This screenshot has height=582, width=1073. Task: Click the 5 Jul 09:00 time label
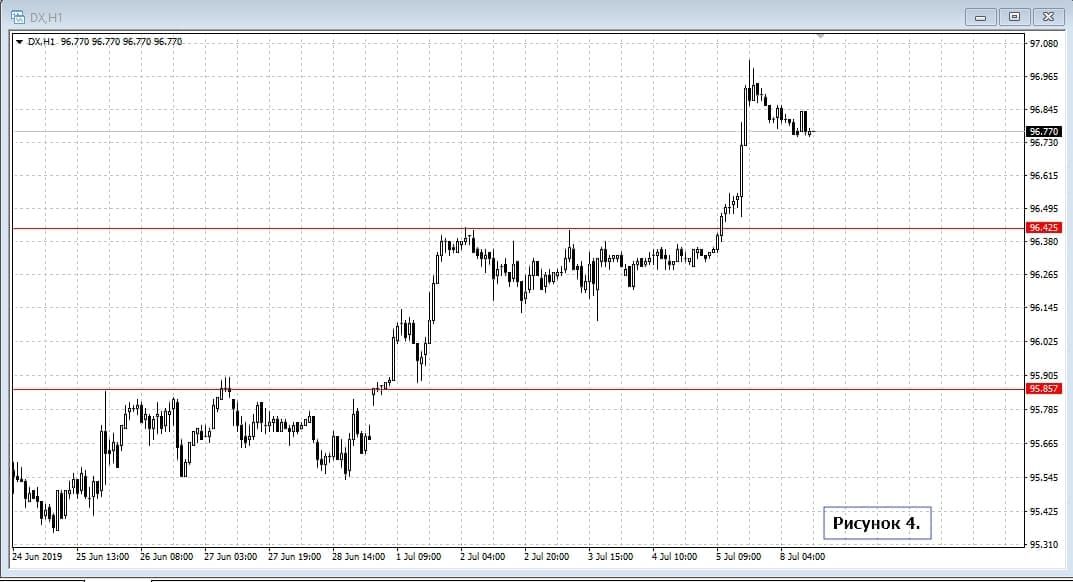(x=739, y=556)
